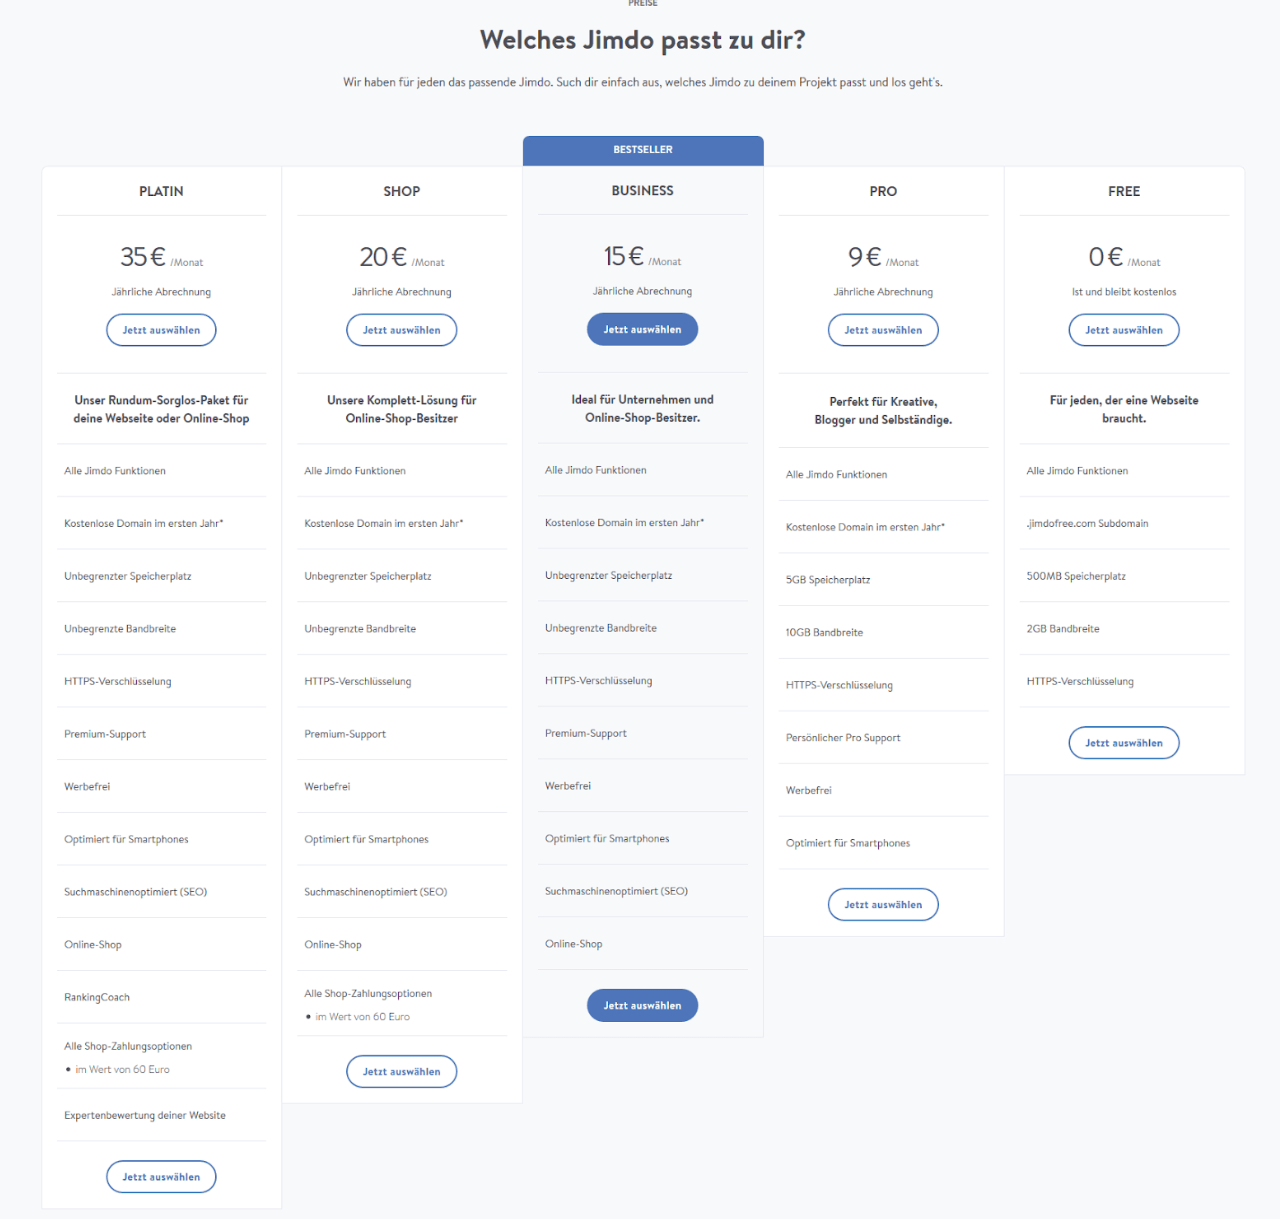Click top 'Jetzt auswählen' button in SHOP column

coord(402,330)
